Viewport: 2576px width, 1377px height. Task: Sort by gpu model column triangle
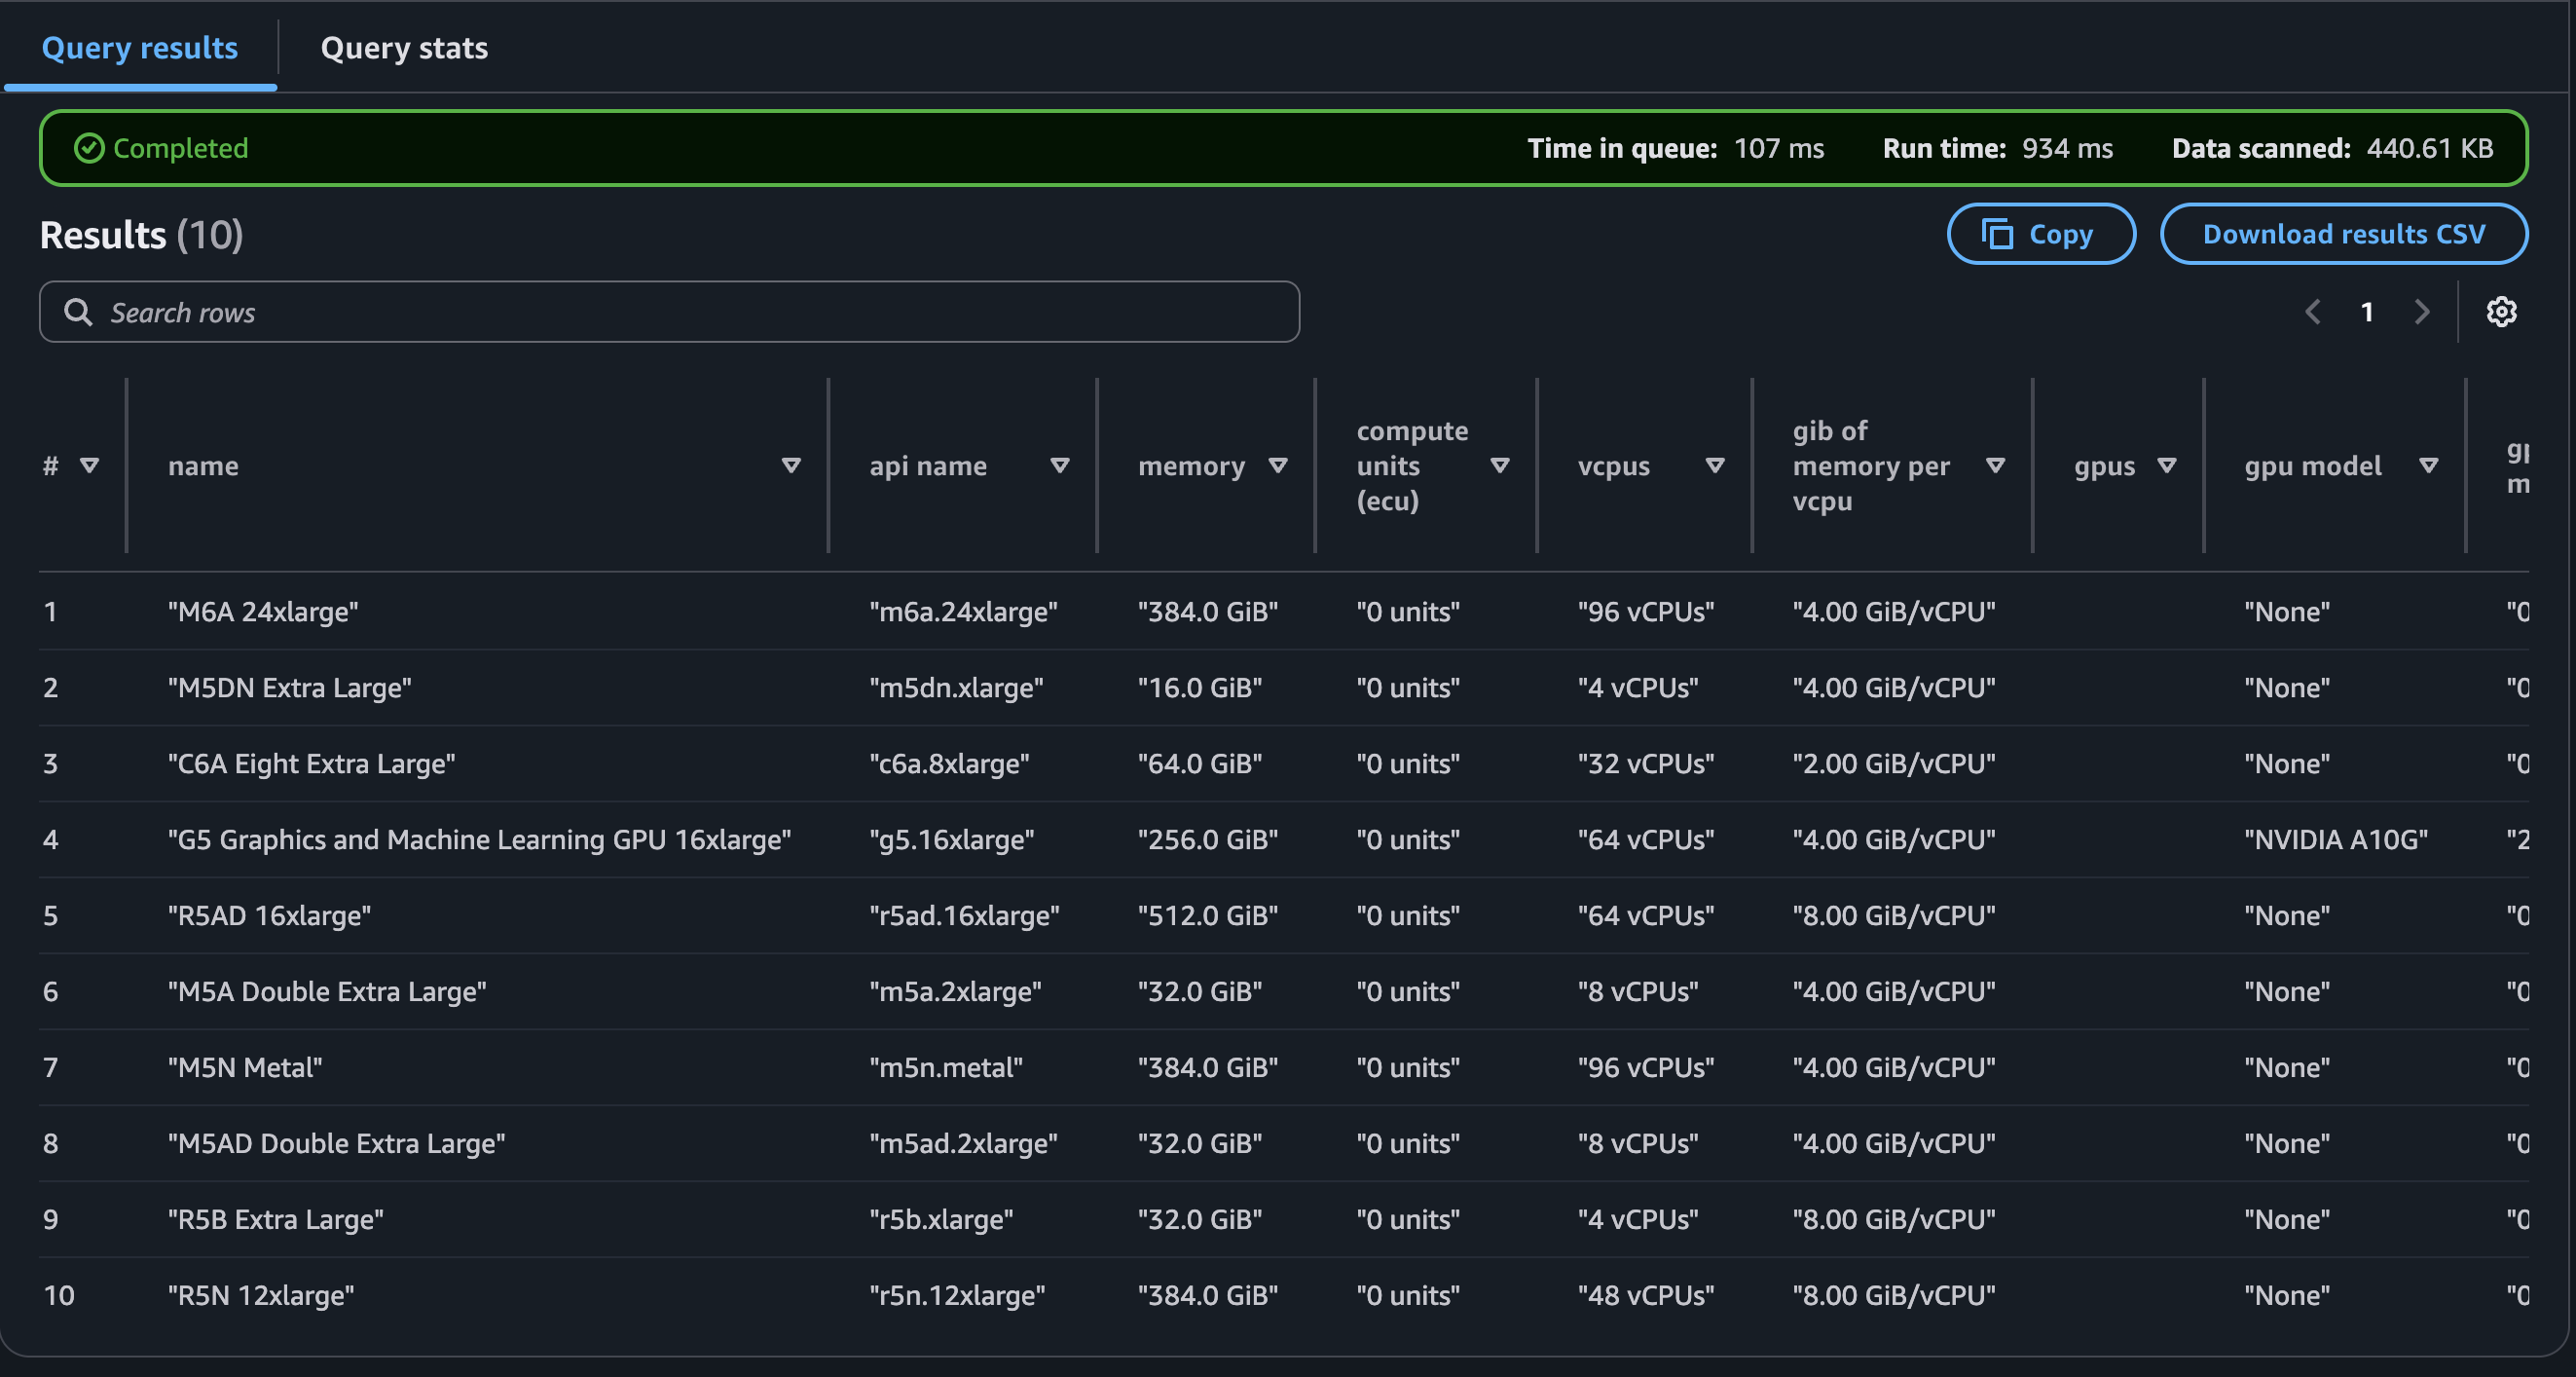coord(2428,466)
